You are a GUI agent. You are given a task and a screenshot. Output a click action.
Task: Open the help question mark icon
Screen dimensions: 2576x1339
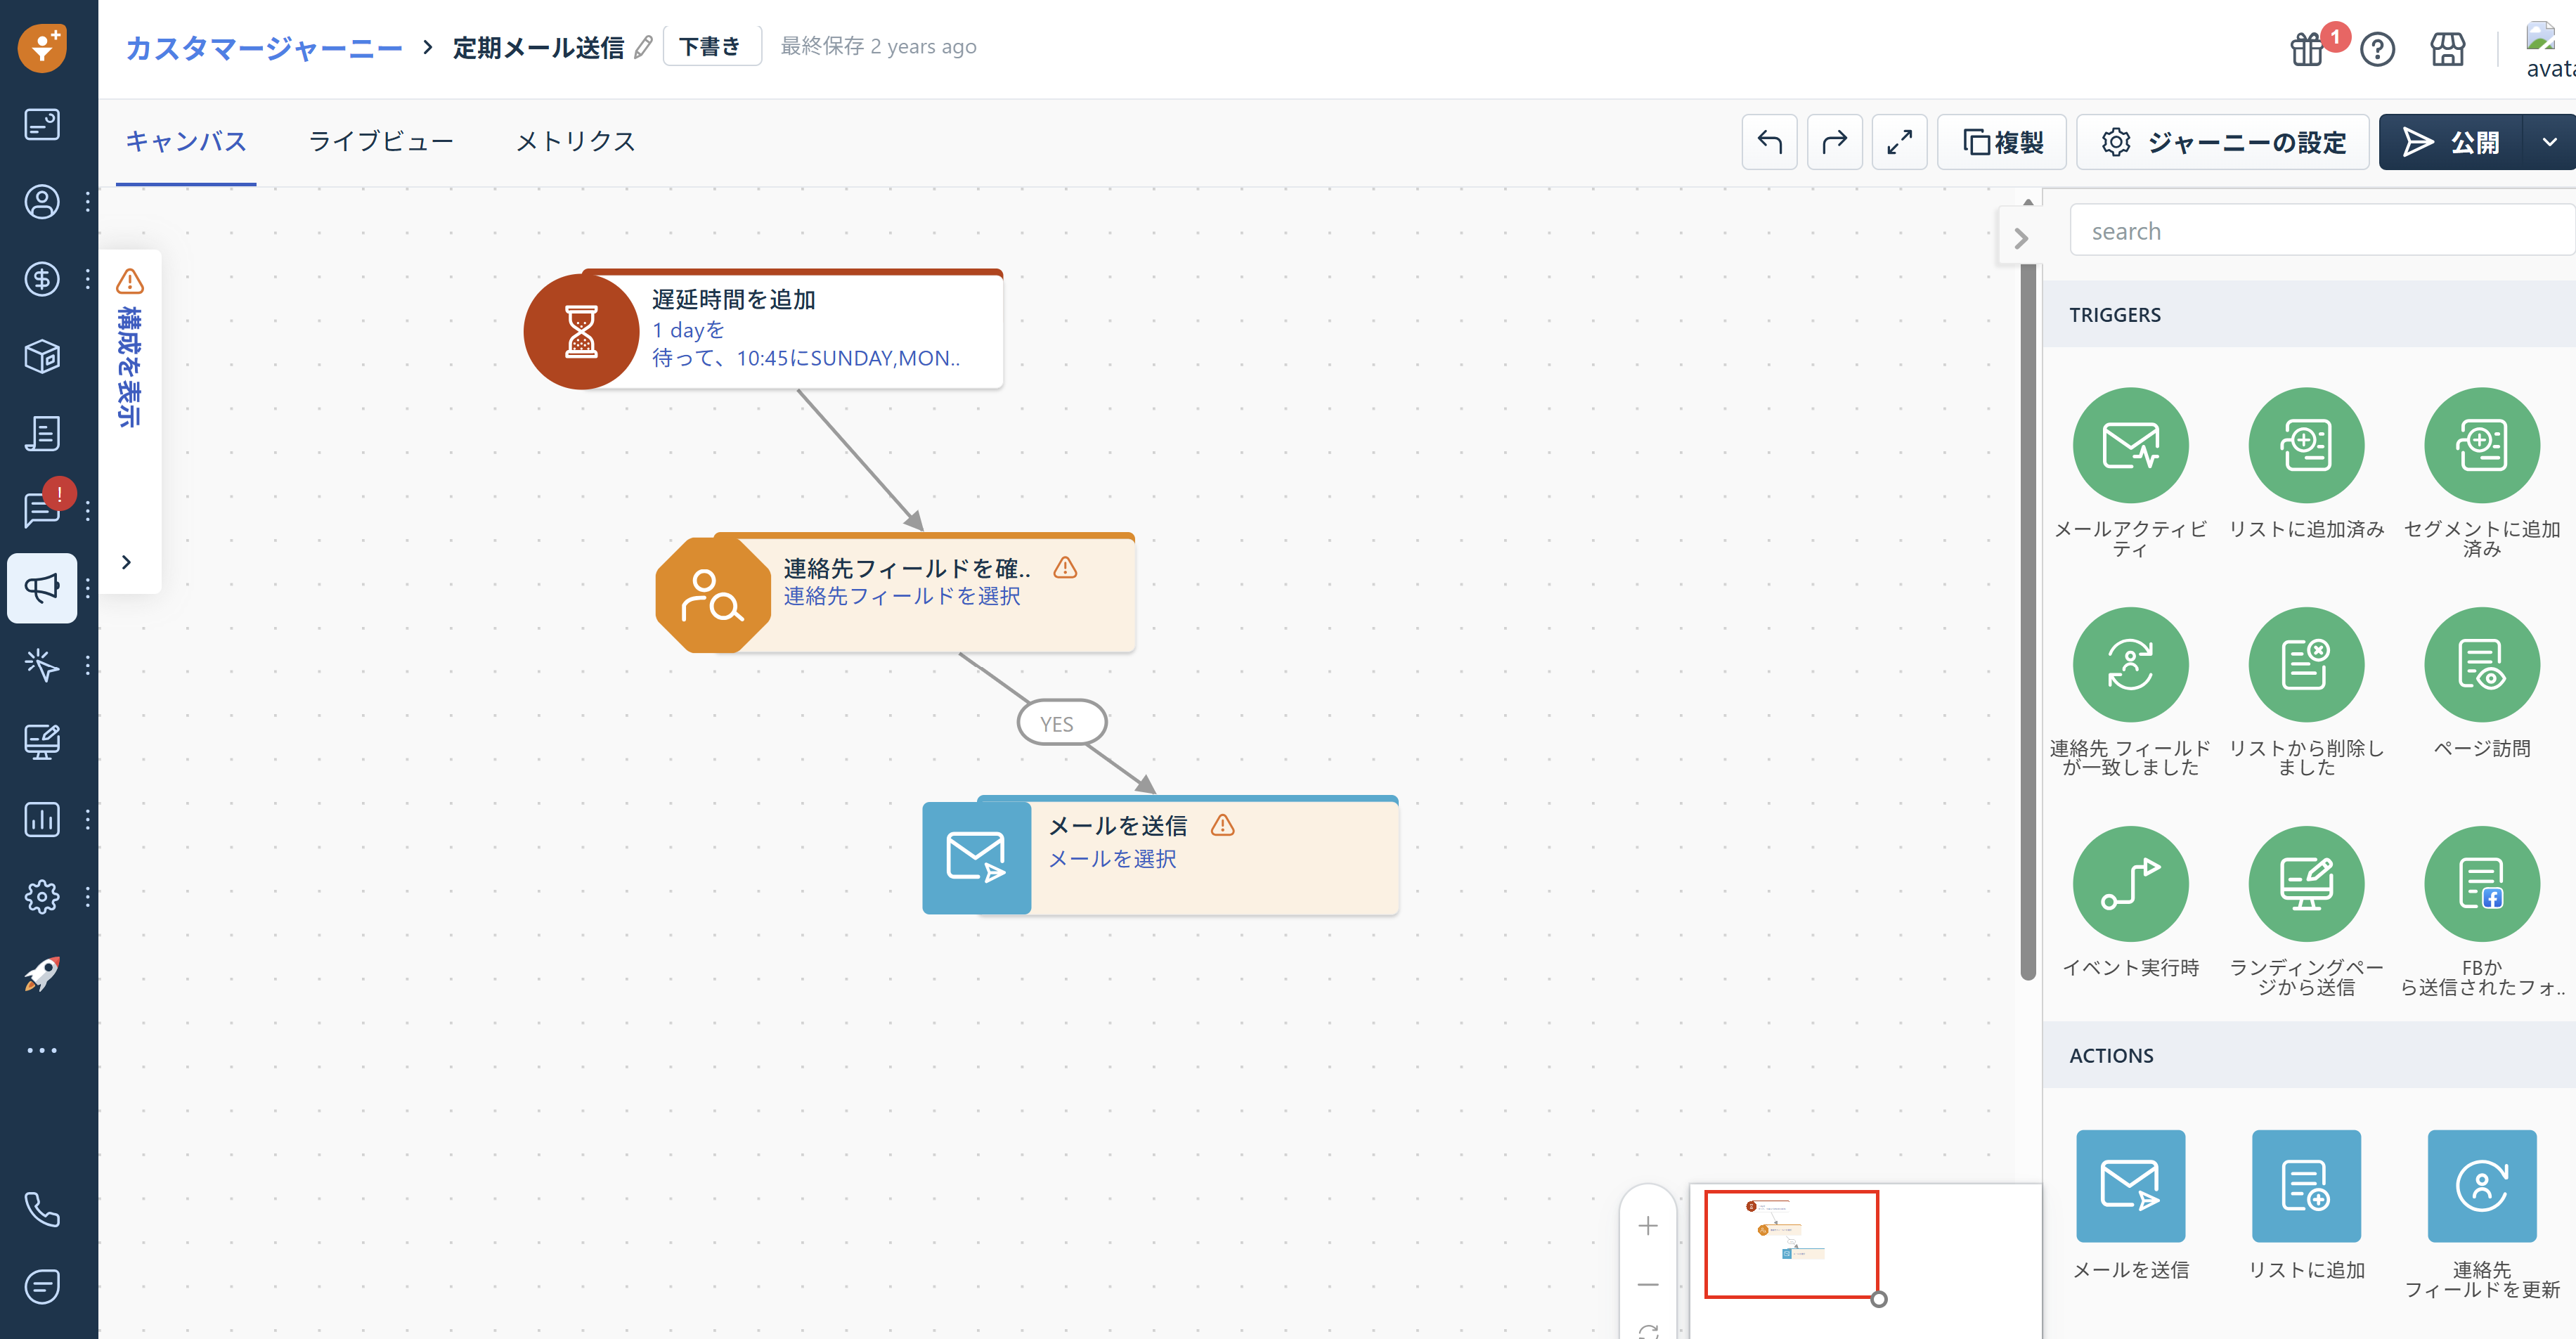[x=2377, y=48]
